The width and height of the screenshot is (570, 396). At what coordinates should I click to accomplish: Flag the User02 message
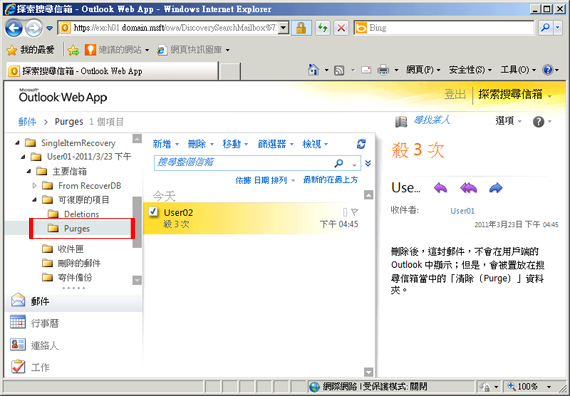click(355, 211)
